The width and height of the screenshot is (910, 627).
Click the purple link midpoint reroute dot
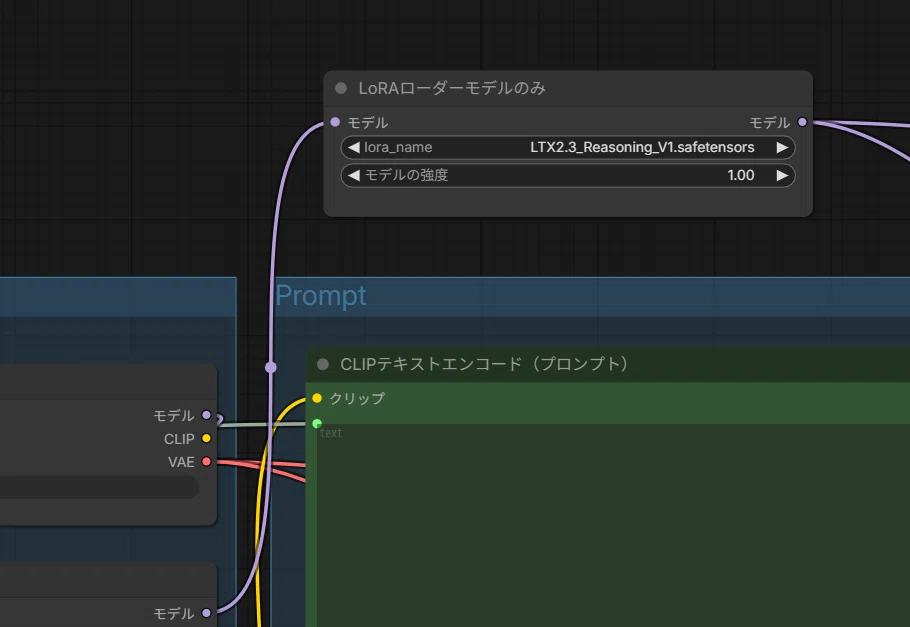tap(270, 367)
